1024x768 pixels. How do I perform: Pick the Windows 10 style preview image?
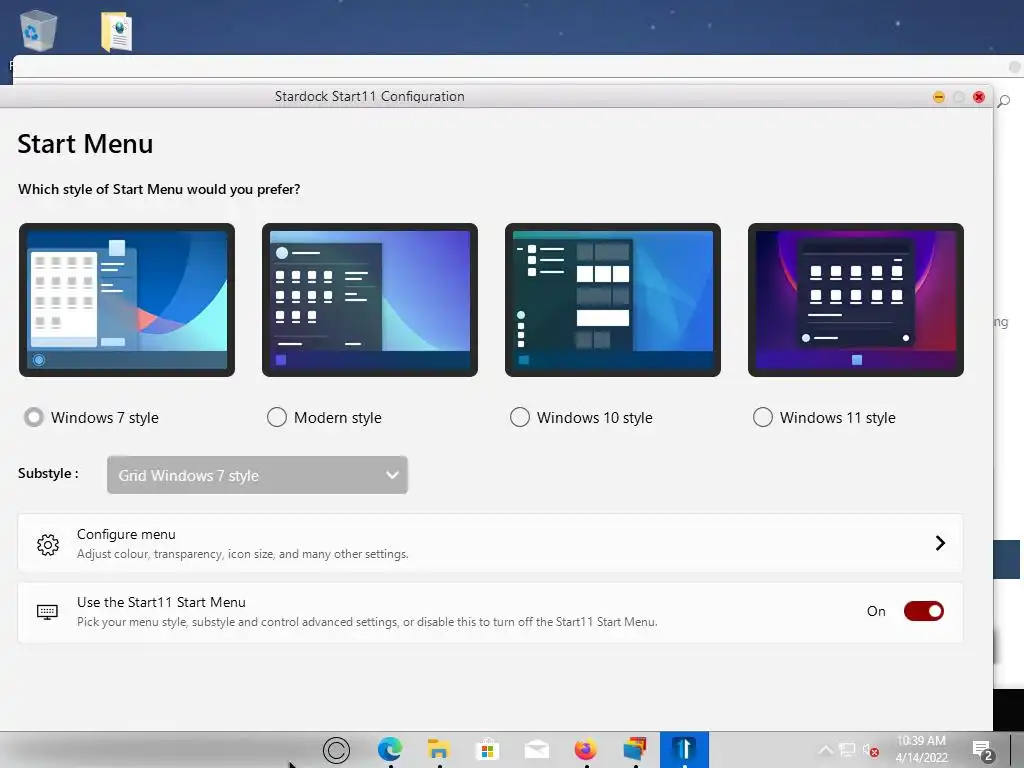(613, 300)
